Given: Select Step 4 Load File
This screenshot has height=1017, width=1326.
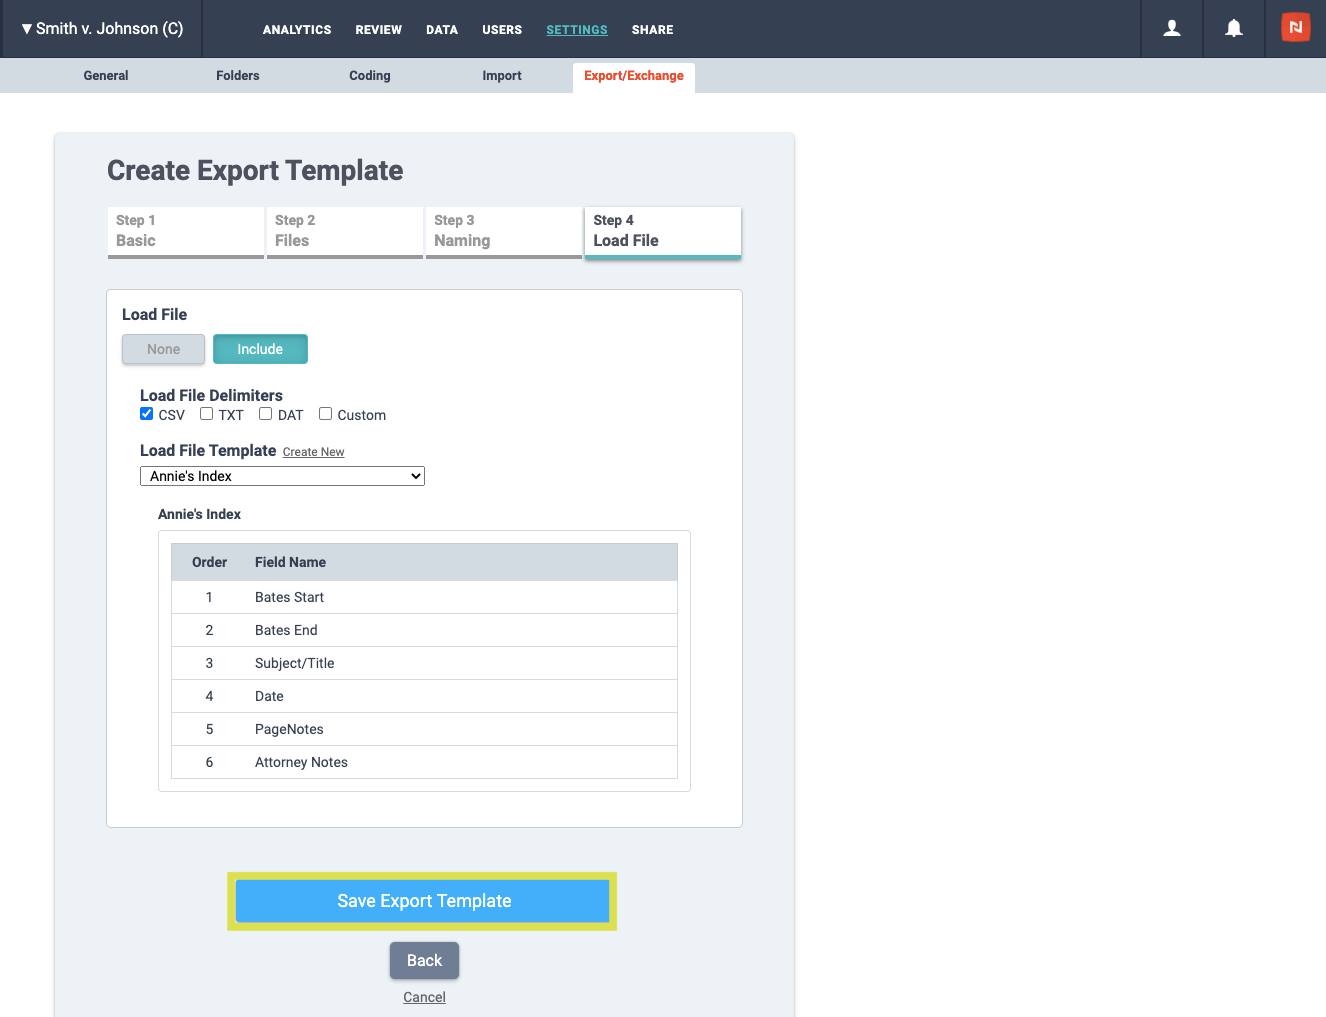Looking at the screenshot, I should click(663, 232).
